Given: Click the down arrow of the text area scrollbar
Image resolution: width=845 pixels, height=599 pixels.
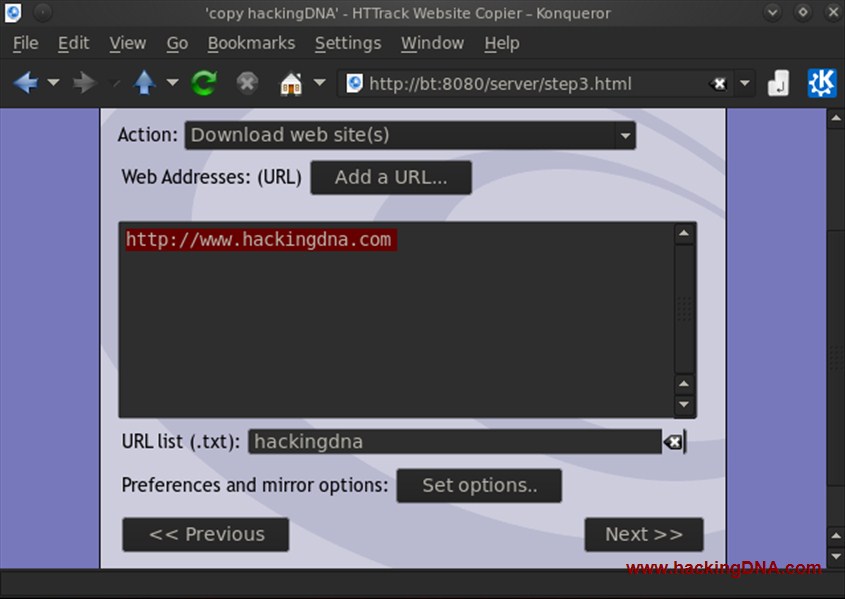Looking at the screenshot, I should click(685, 405).
